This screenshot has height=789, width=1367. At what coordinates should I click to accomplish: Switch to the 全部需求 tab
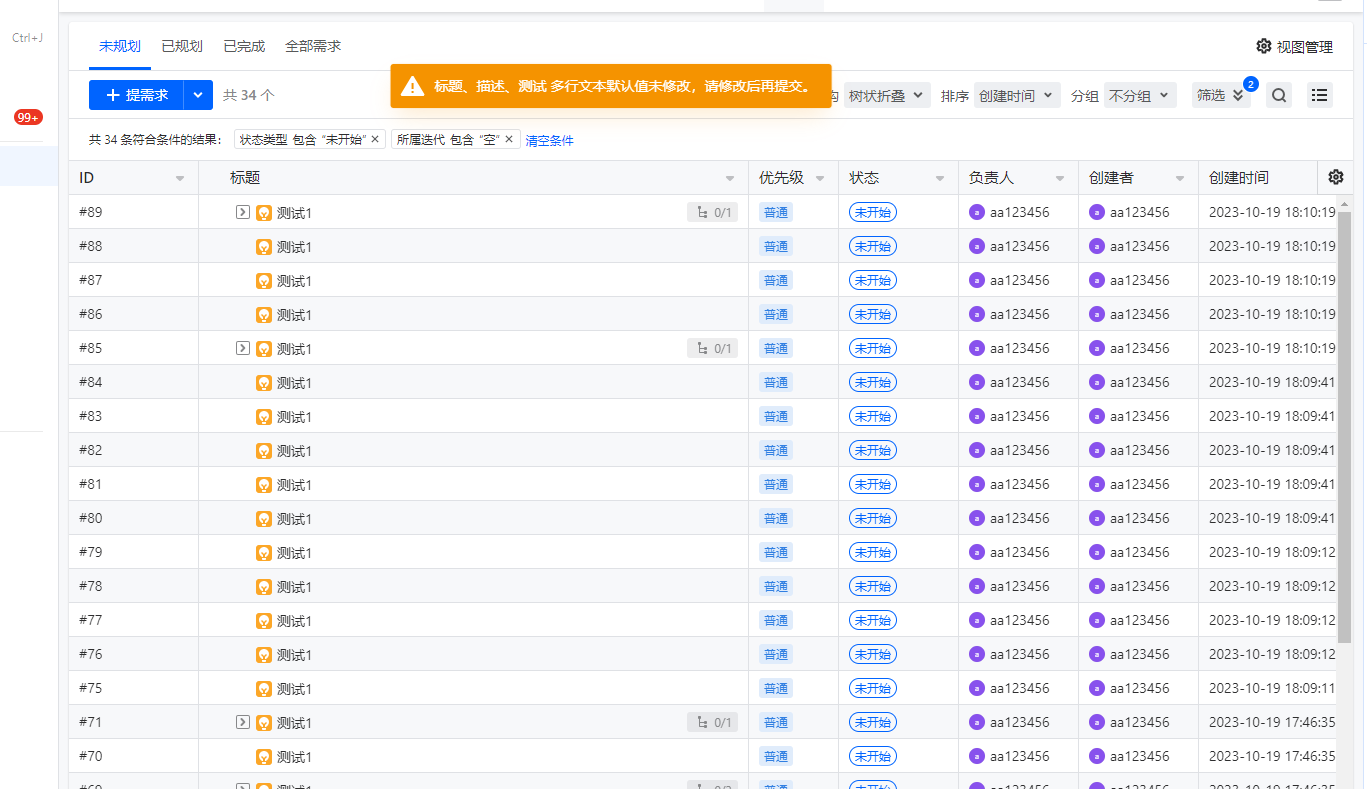point(313,46)
